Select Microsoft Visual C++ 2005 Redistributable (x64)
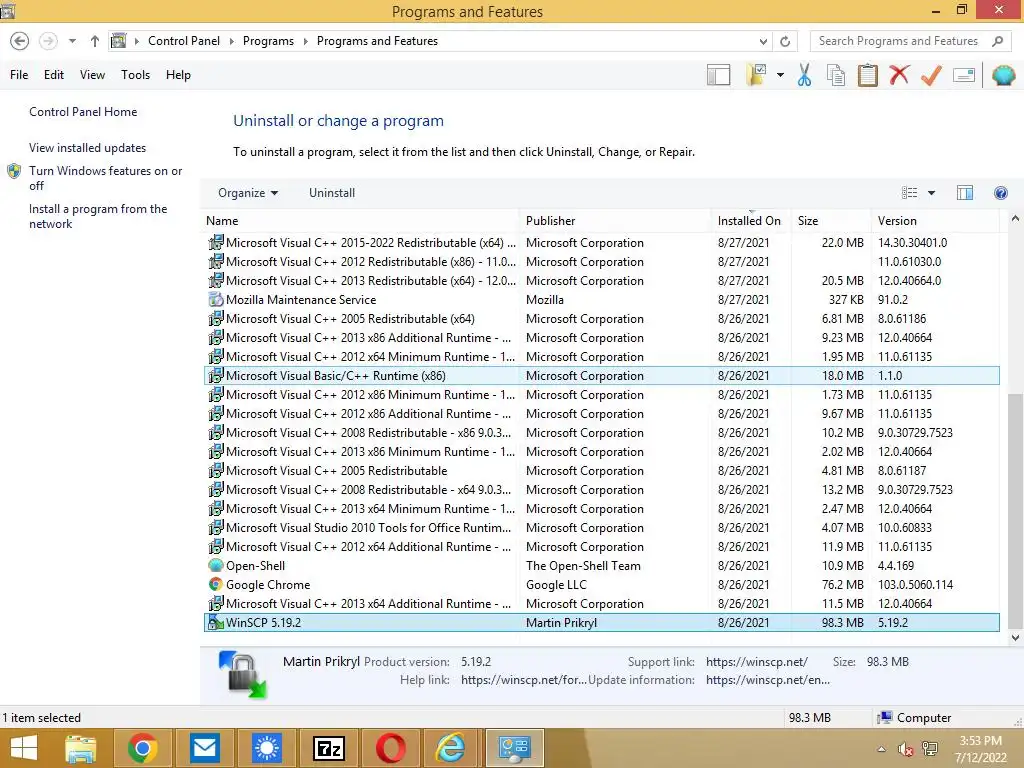The height and width of the screenshot is (768, 1024). tap(601, 319)
